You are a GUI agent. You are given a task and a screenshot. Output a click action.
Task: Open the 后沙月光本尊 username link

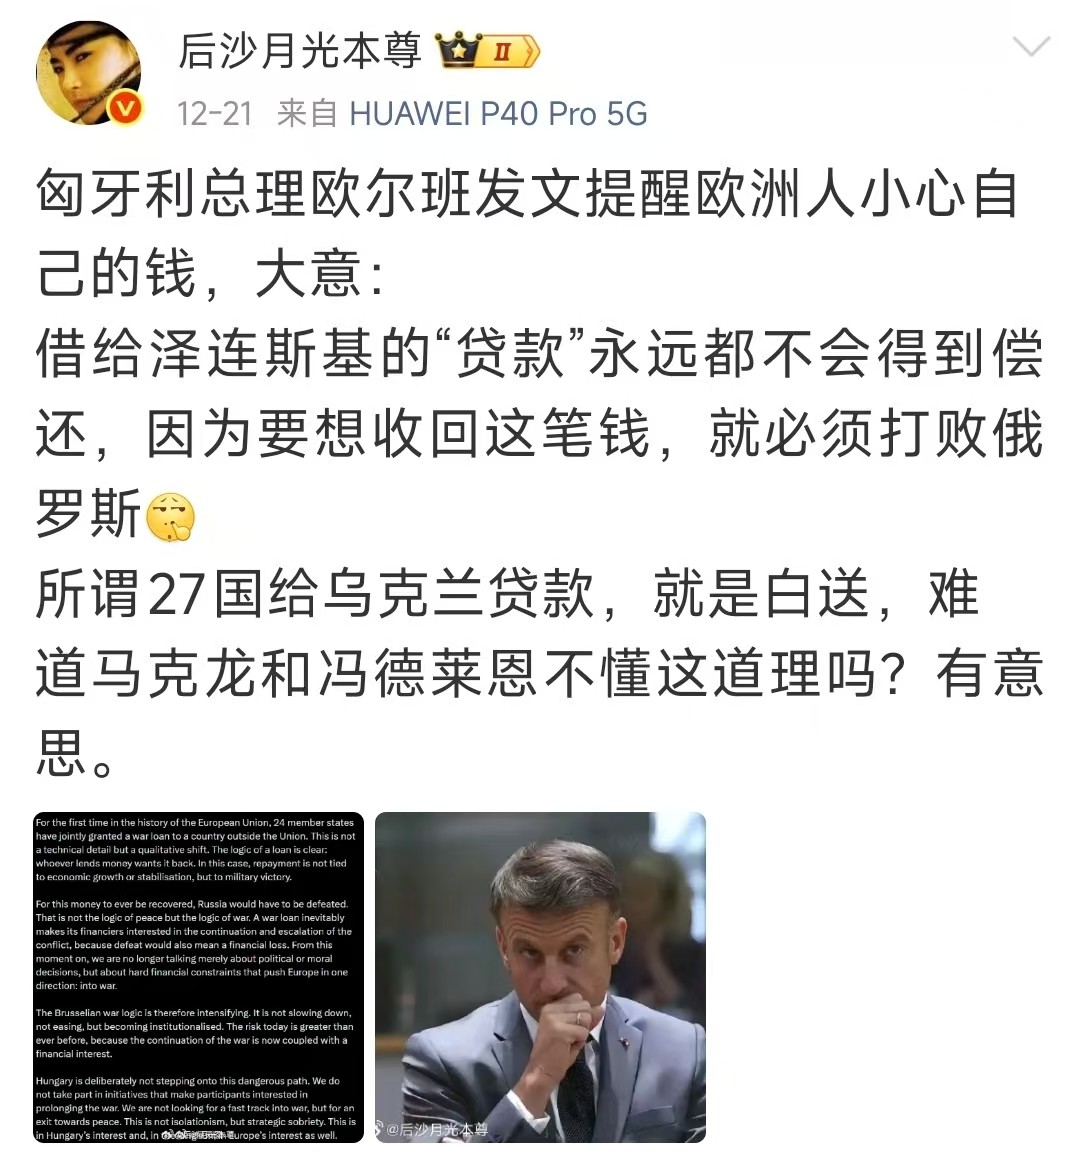300,50
